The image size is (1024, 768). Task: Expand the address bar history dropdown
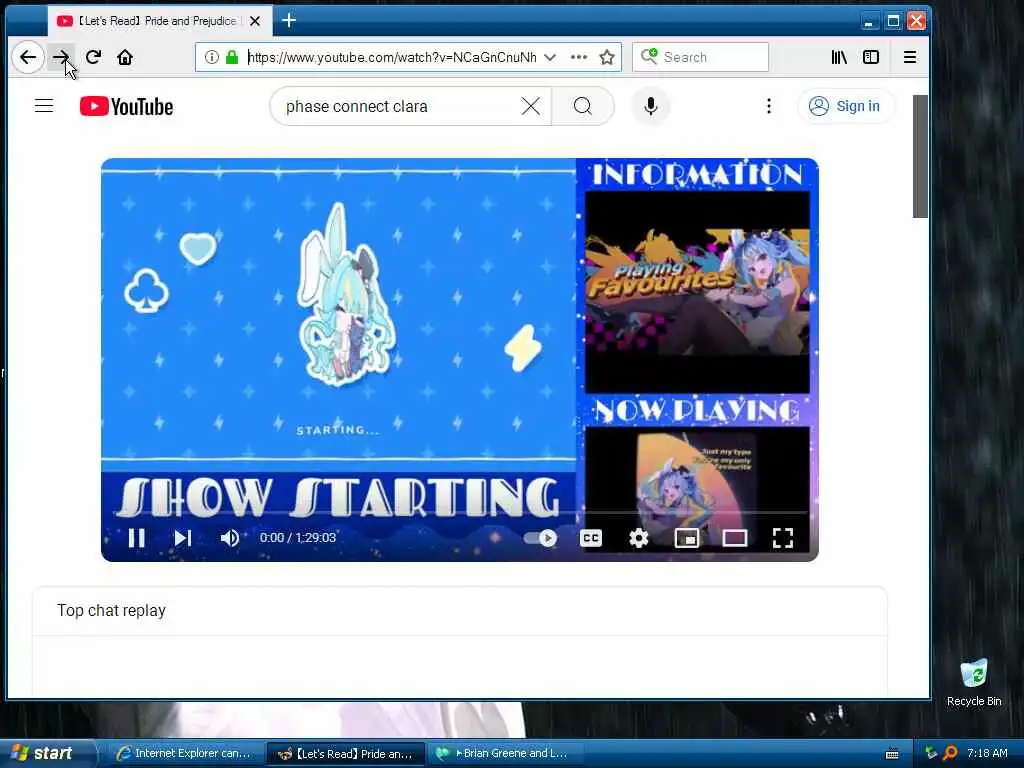point(550,57)
